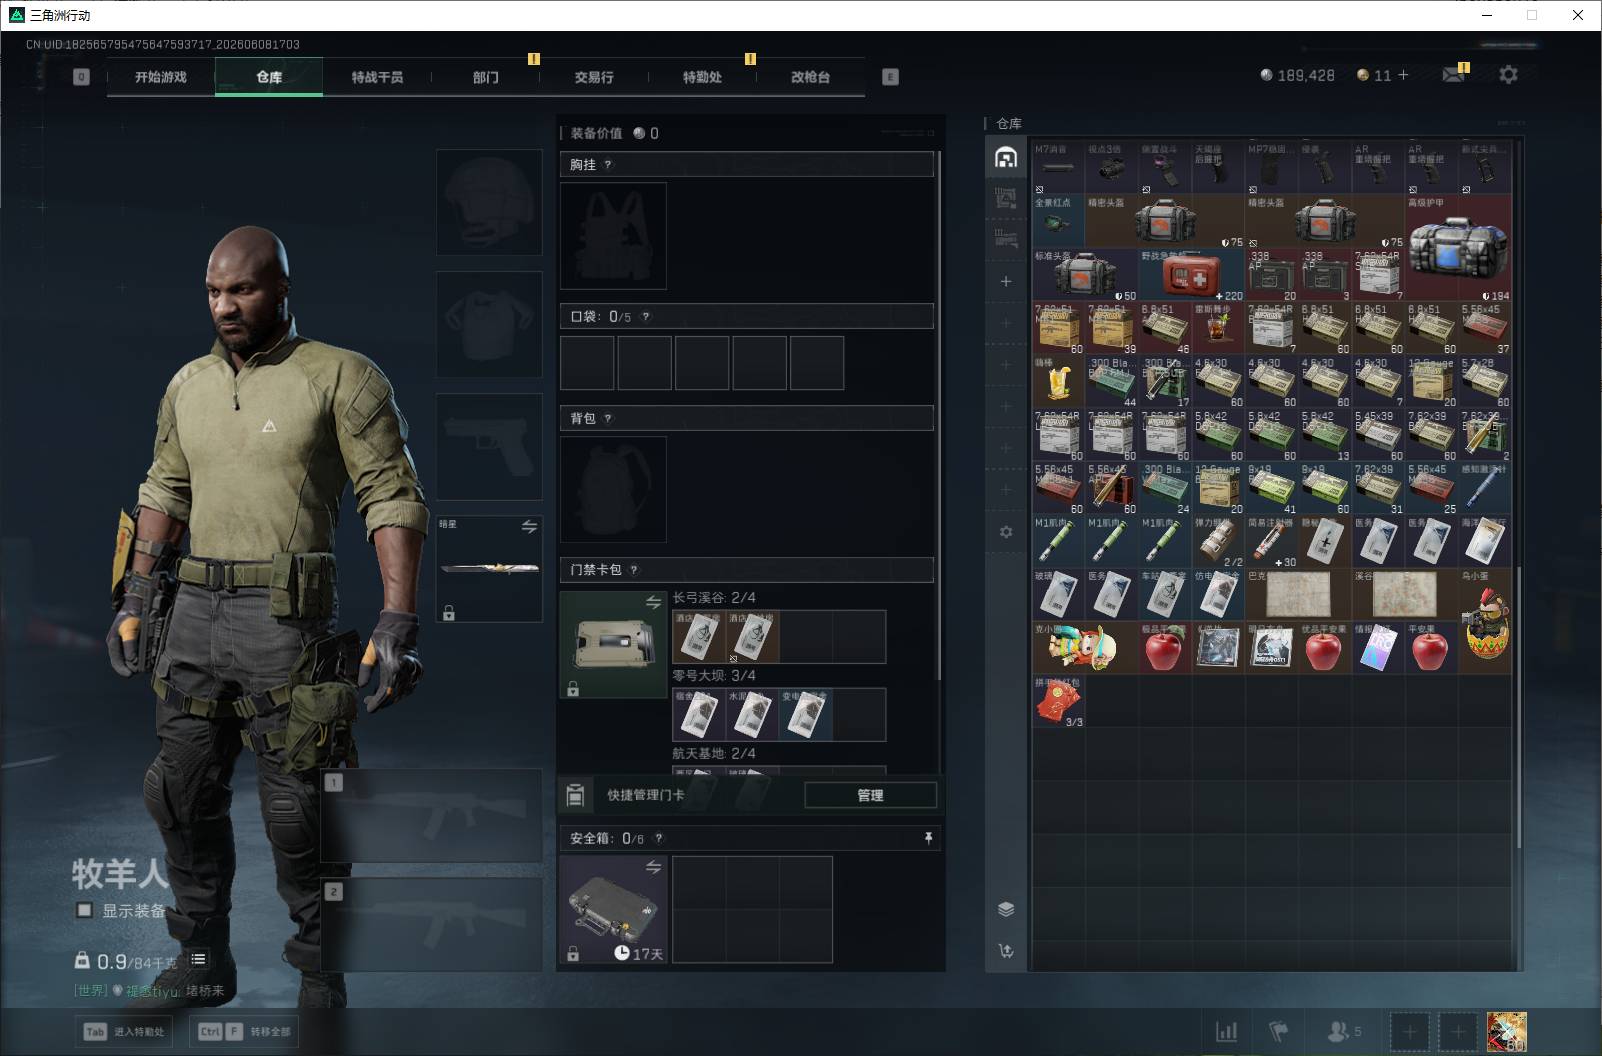Select the 乌小蛋 chicken figurine item
Screen dimensions: 1602x1056
coord(1484,621)
